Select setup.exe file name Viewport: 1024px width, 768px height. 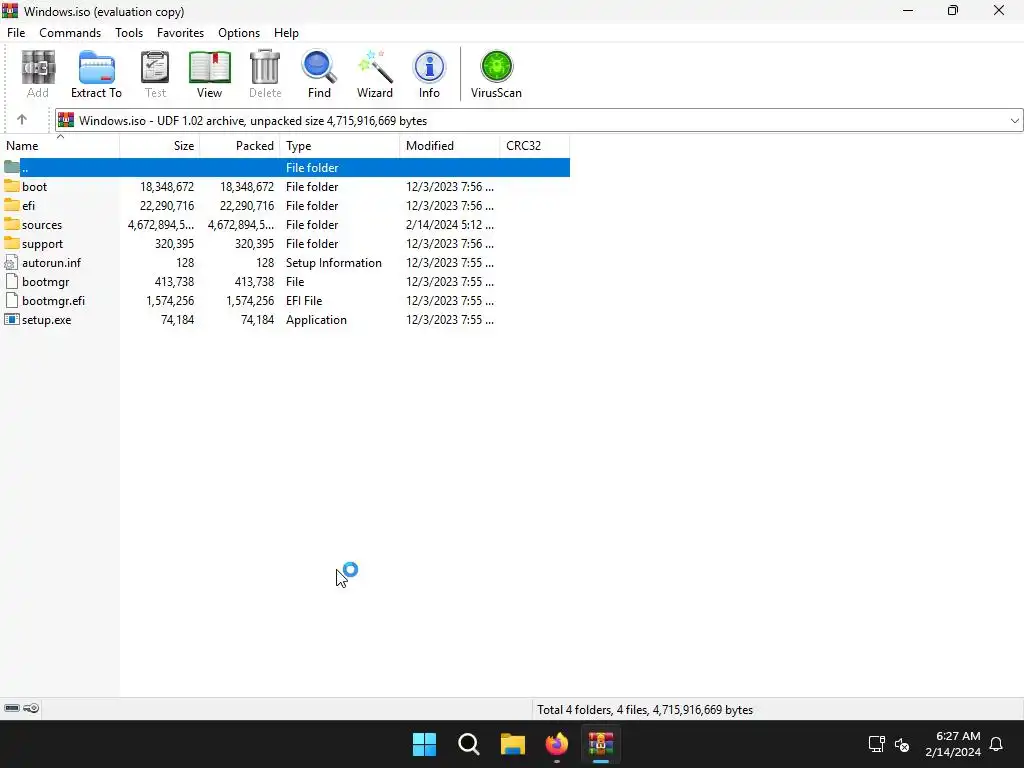point(46,320)
